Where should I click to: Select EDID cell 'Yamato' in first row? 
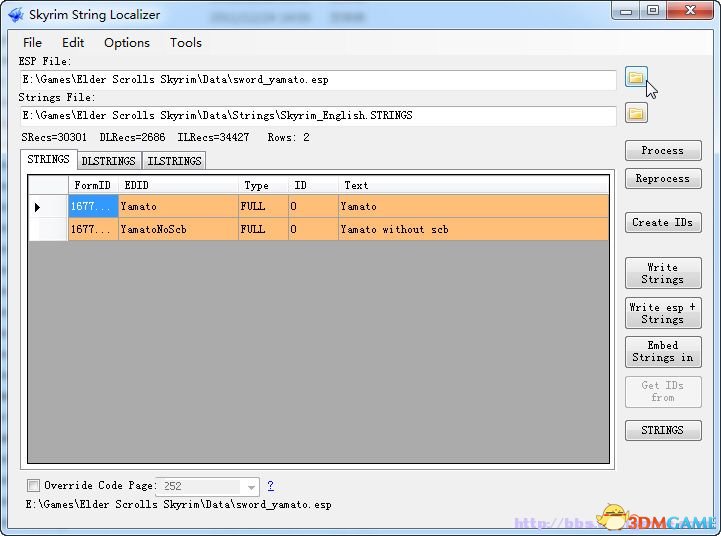[178, 206]
